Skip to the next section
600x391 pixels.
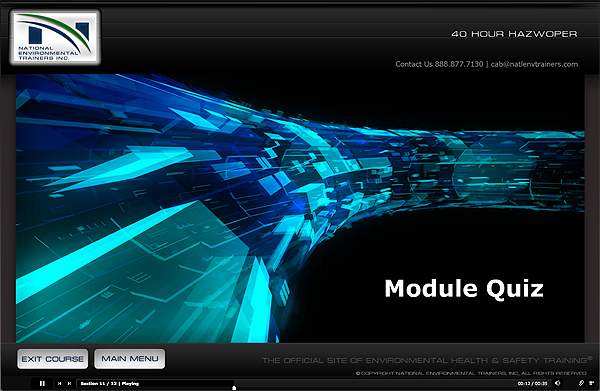pos(69,383)
